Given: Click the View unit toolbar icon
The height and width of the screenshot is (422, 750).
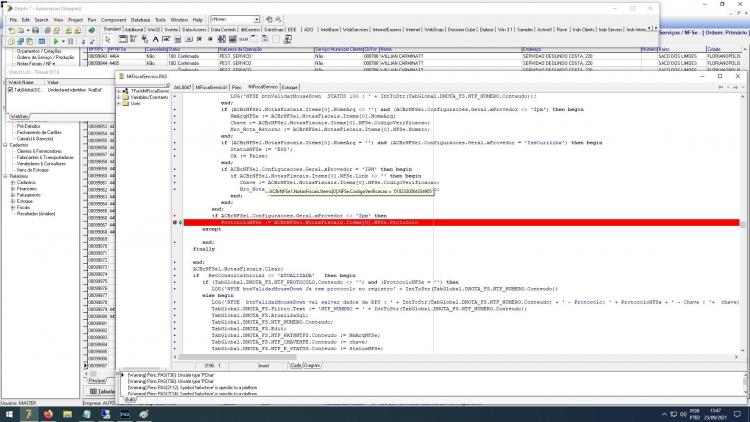Looking at the screenshot, I should tap(11, 42).
